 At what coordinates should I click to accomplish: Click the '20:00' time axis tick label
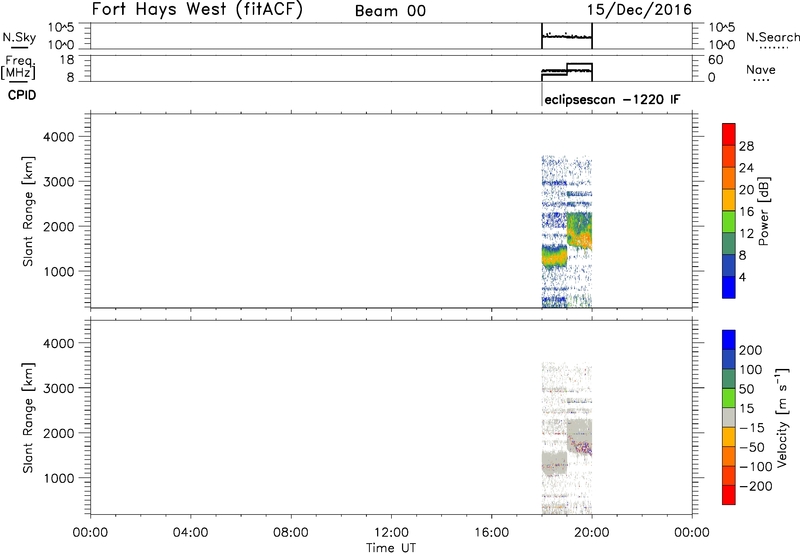(592, 533)
